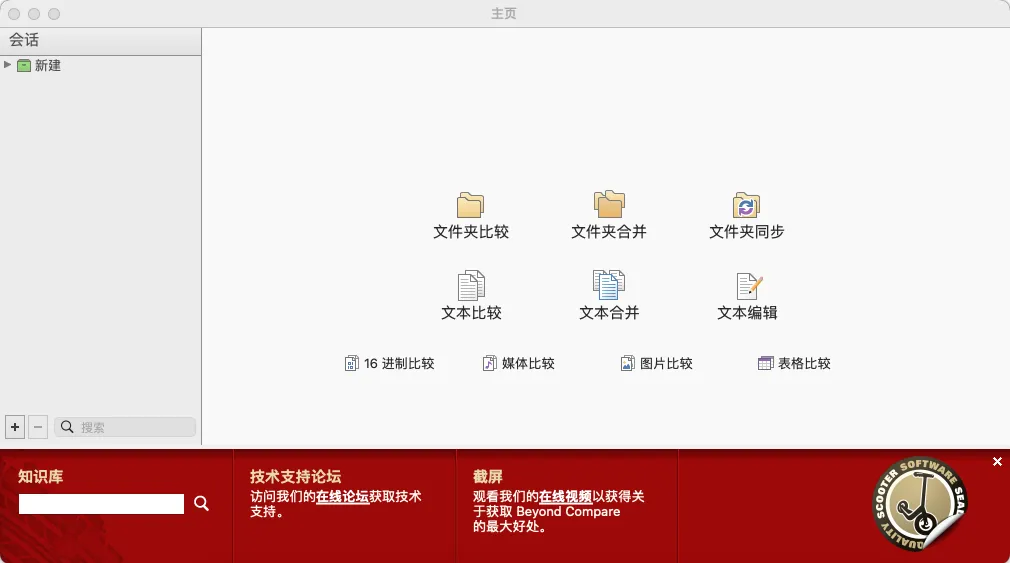Image resolution: width=1010 pixels, height=563 pixels.
Task: Open the 文件夹比较 folder compare icon
Action: [470, 206]
